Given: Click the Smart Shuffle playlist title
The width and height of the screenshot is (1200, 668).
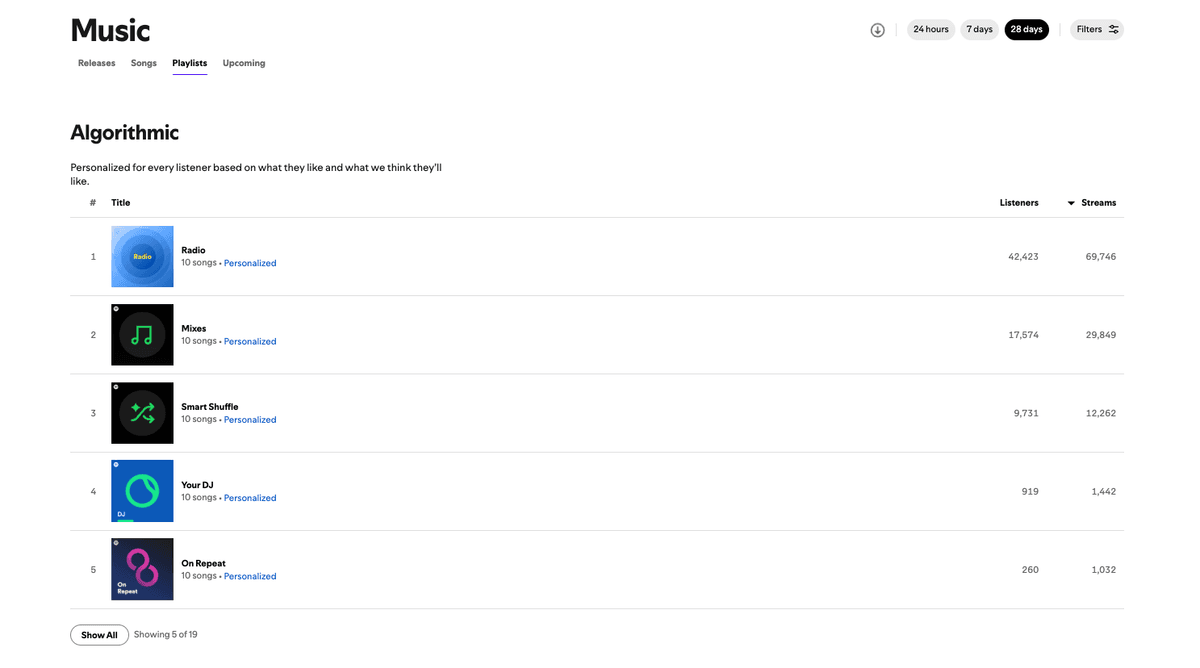Looking at the screenshot, I should 210,407.
